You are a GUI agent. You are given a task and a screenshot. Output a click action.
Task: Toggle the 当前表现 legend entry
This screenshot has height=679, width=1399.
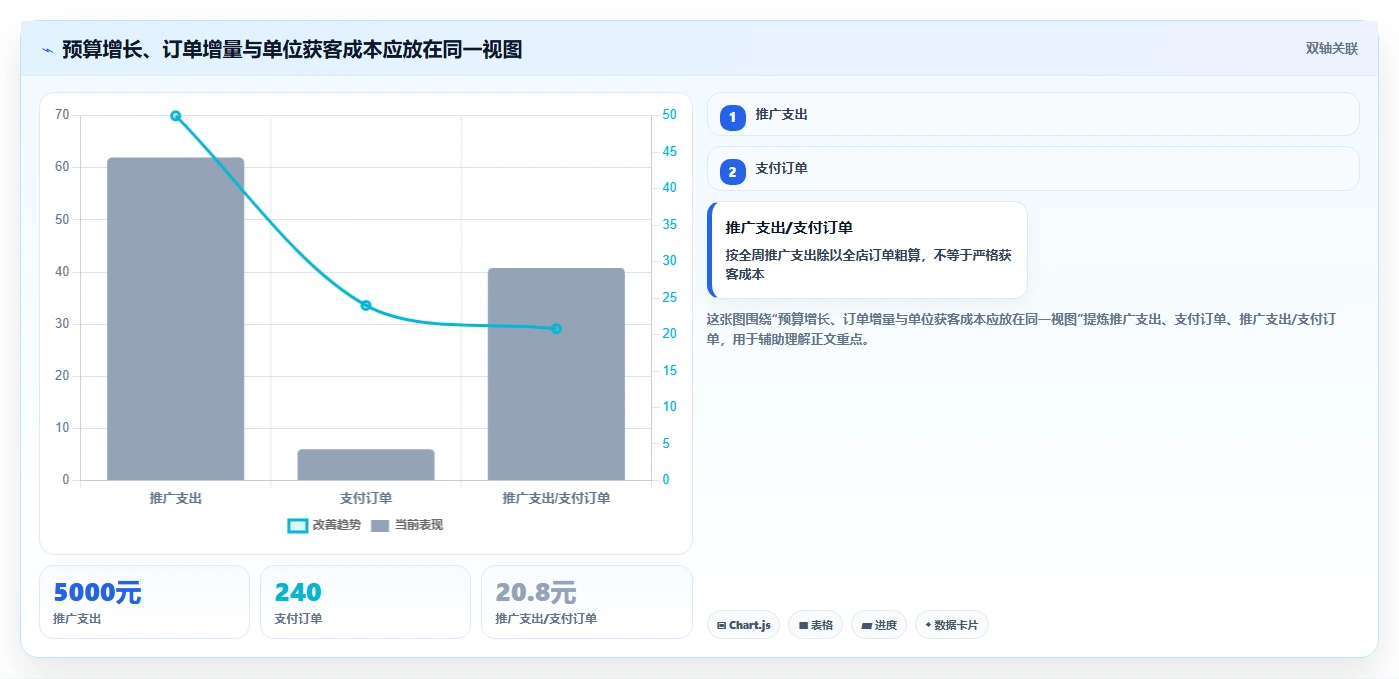click(x=407, y=525)
